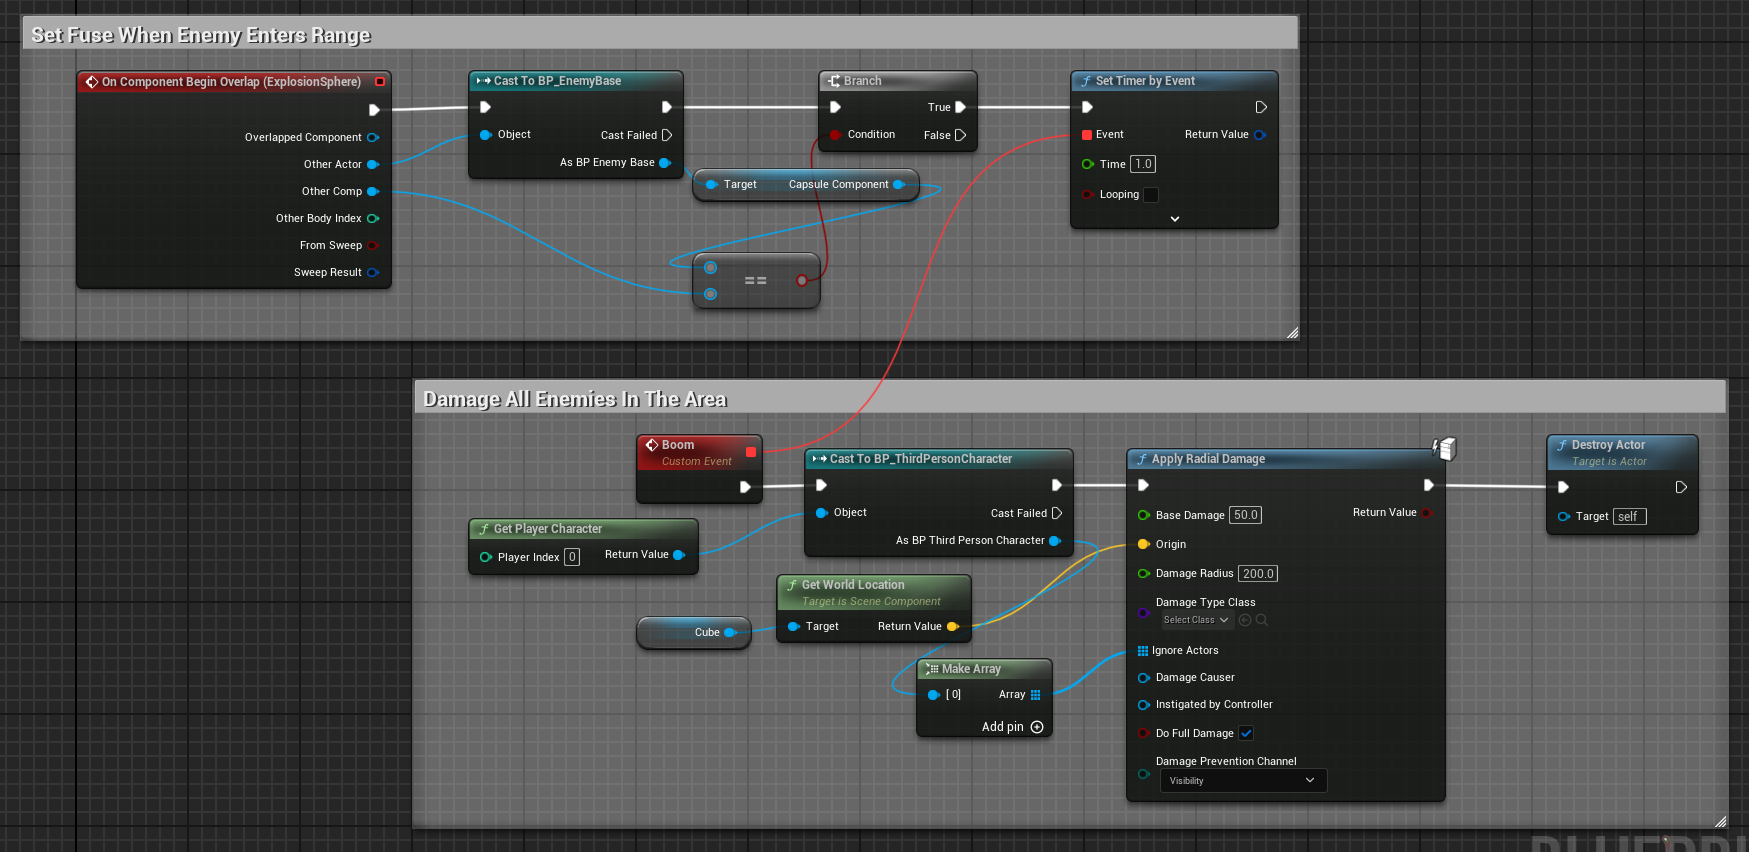Select the Destroy Actor node title
Screen dimensions: 1749x852
1608,445
